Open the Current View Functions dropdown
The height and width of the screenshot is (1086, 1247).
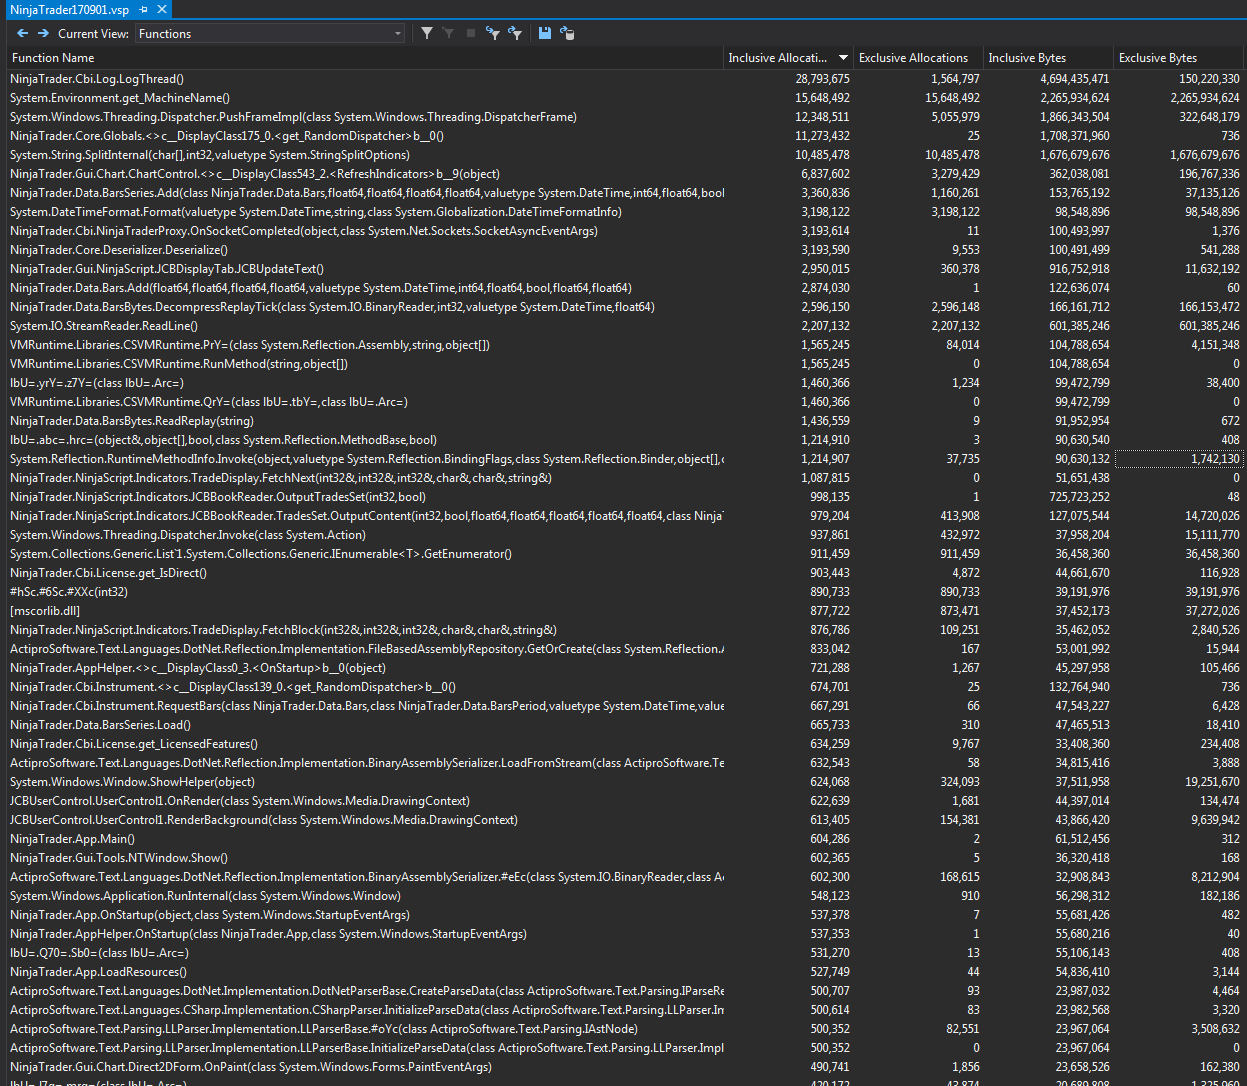pos(270,33)
